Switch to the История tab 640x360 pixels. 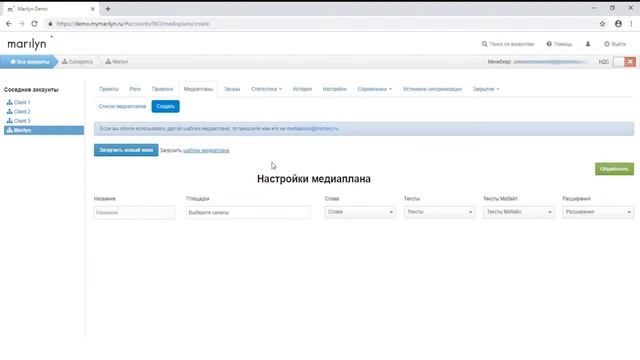(302, 89)
